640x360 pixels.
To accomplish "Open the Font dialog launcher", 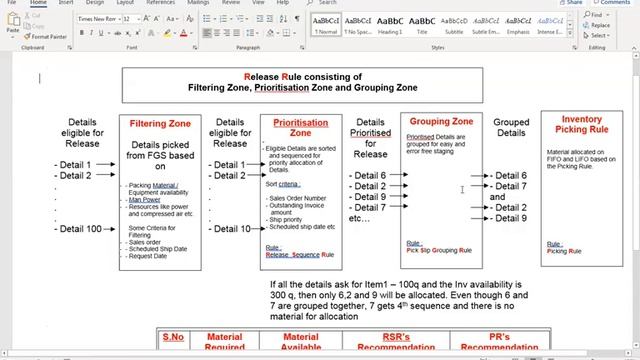I will pos(195,48).
